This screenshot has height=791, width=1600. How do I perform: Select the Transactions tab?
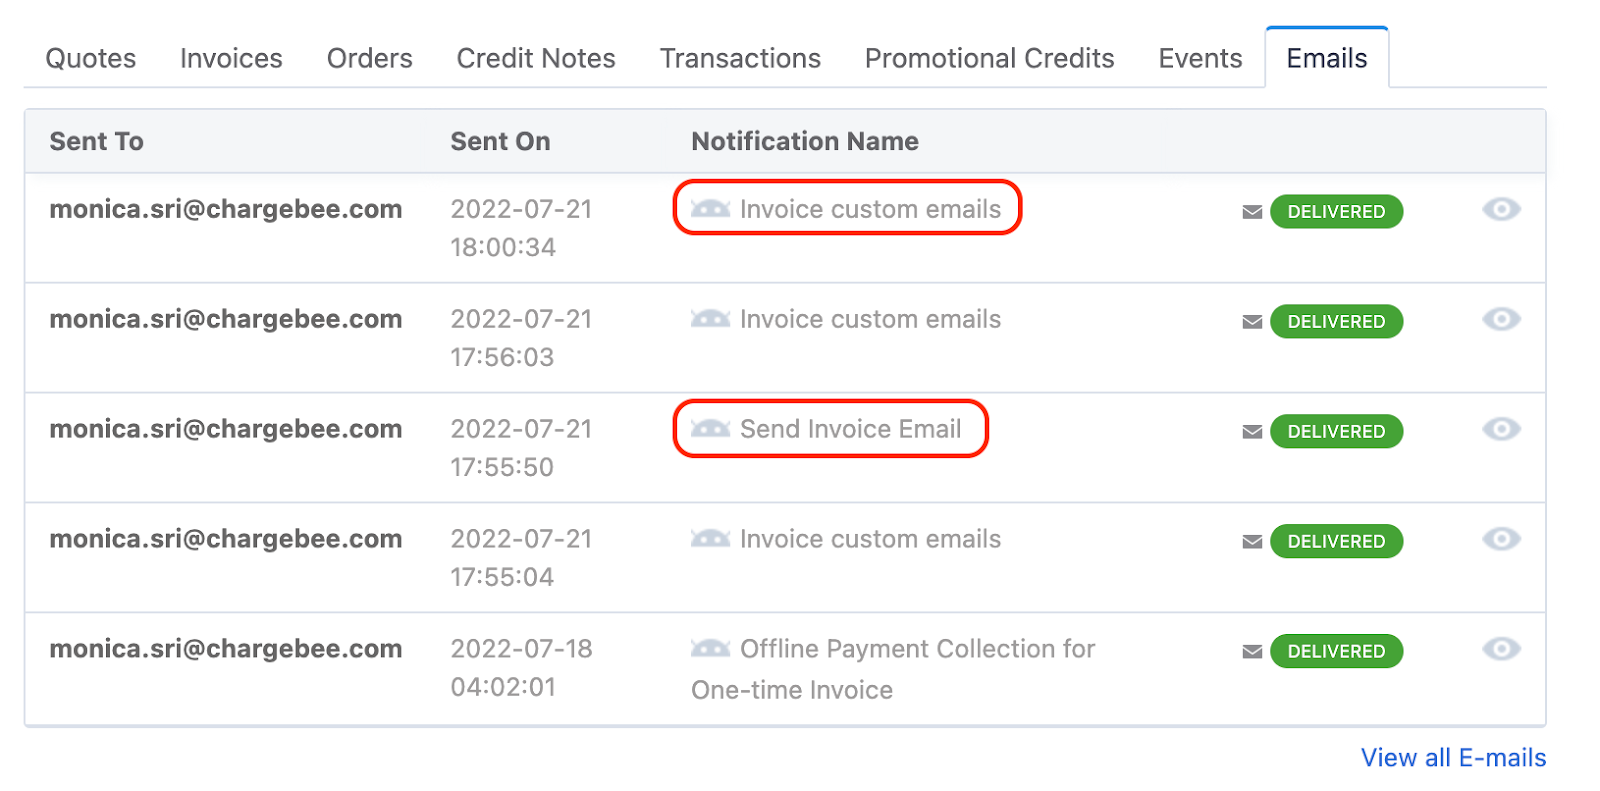(740, 59)
